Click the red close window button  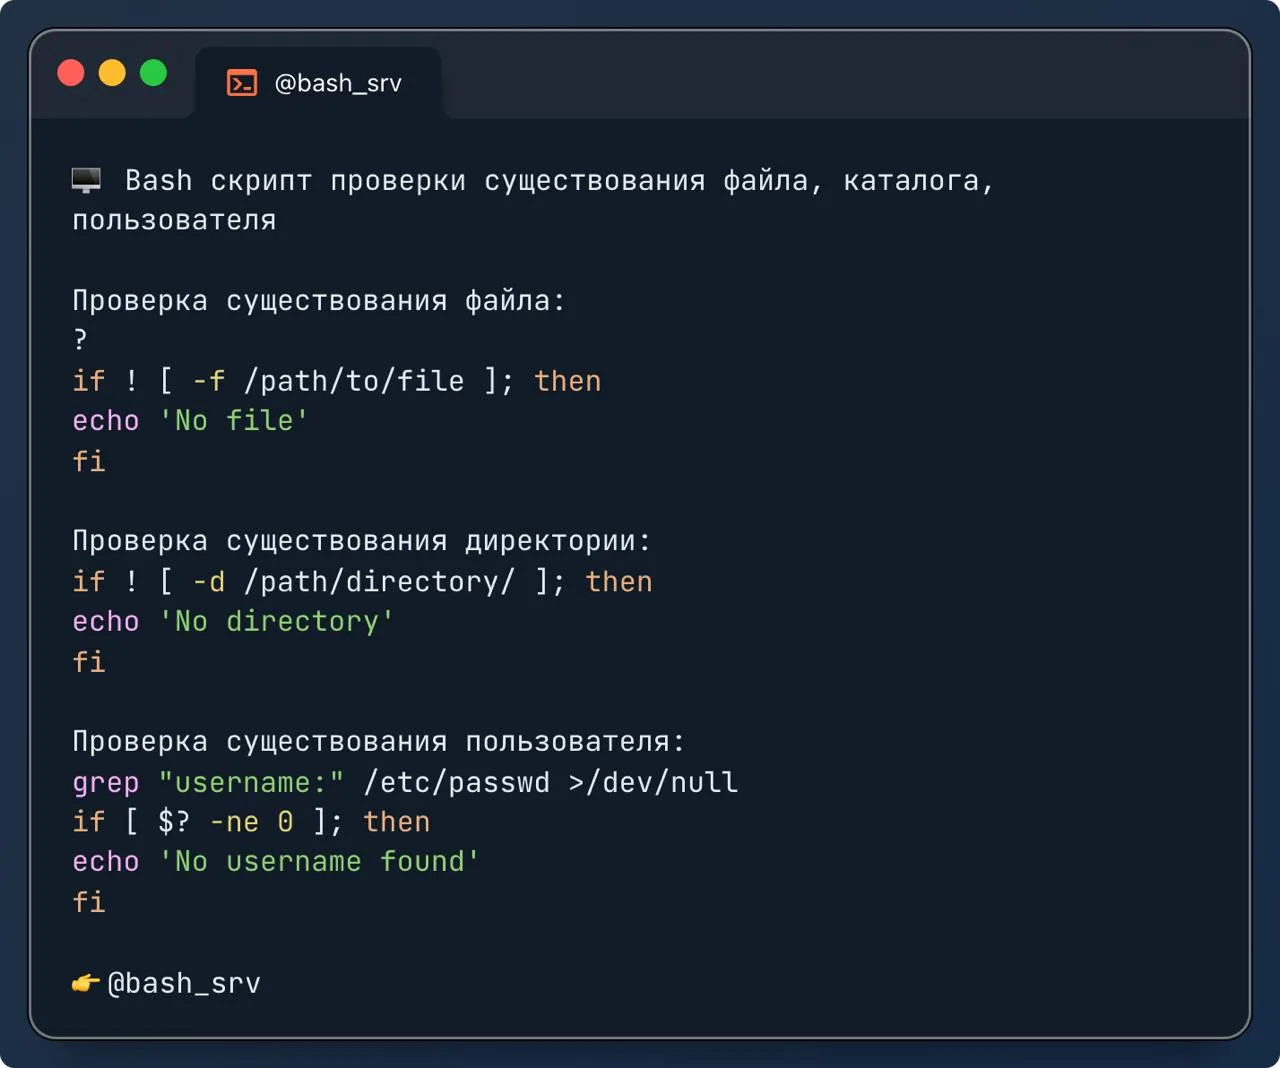tap(71, 73)
